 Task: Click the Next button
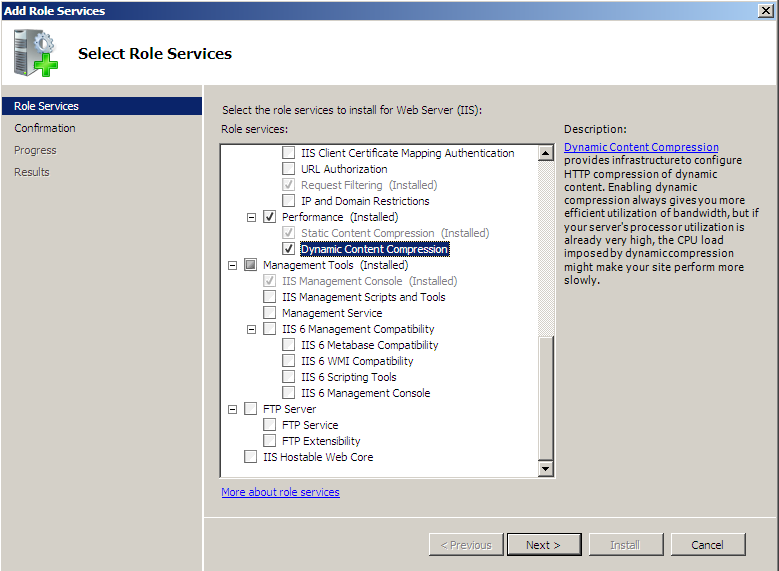pyautogui.click(x=543, y=545)
